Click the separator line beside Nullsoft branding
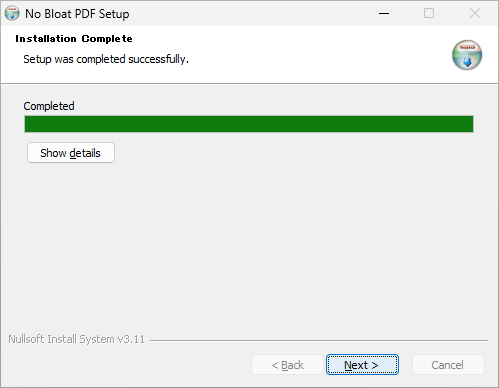This screenshot has width=499, height=388. 319,340
